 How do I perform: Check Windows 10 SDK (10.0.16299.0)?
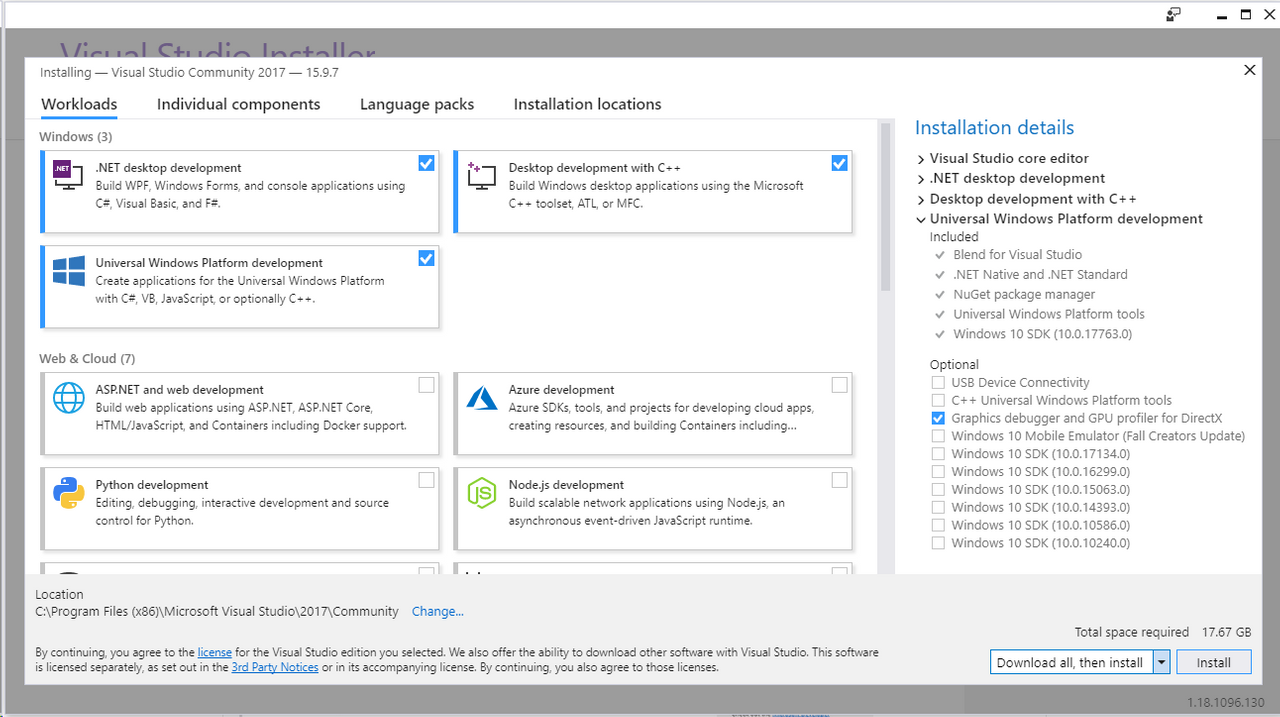(x=938, y=472)
